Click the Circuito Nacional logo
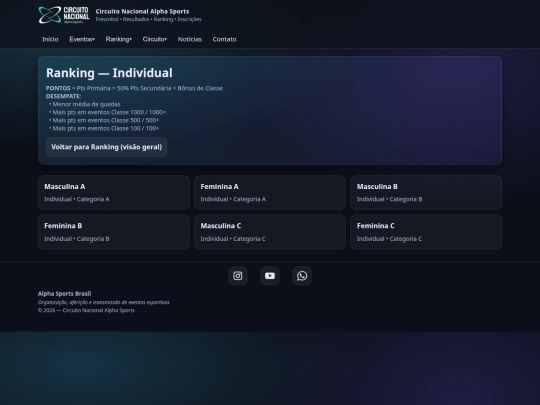Viewport: 540px width, 405px height. [64, 15]
